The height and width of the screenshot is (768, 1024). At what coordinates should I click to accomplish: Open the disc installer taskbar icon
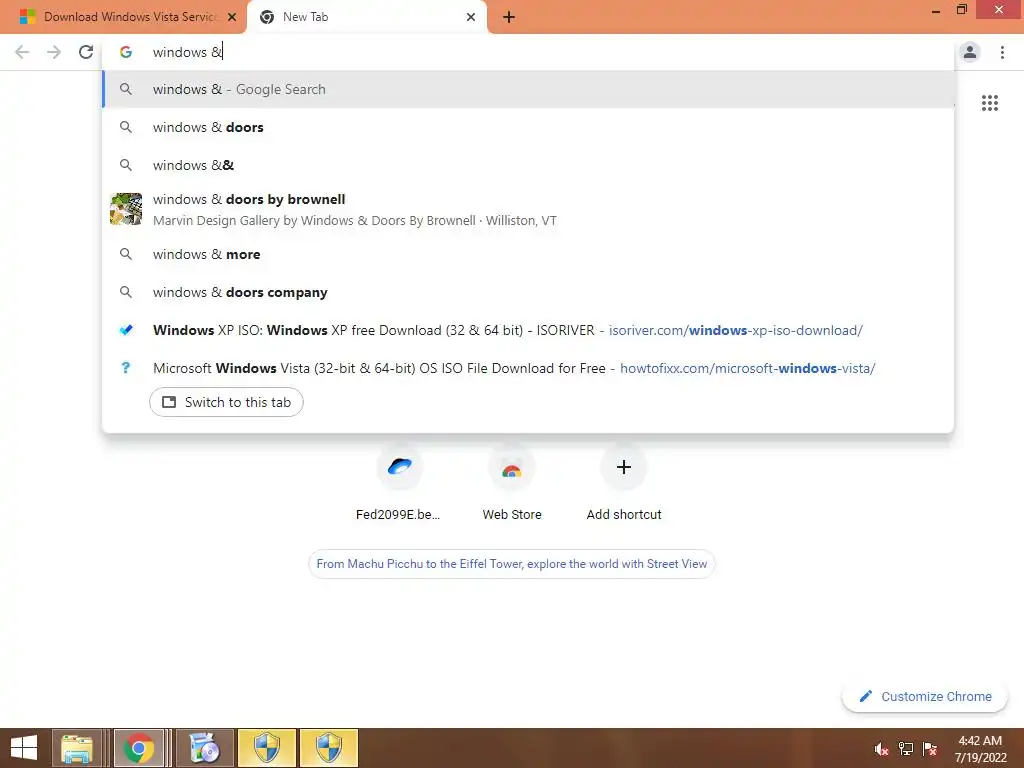[x=204, y=748]
